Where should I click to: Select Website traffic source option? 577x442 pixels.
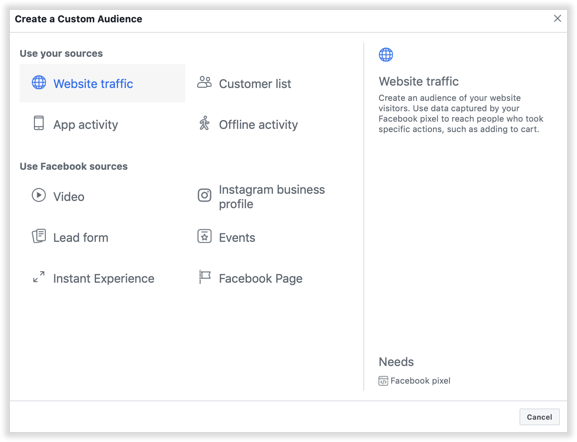tap(102, 83)
